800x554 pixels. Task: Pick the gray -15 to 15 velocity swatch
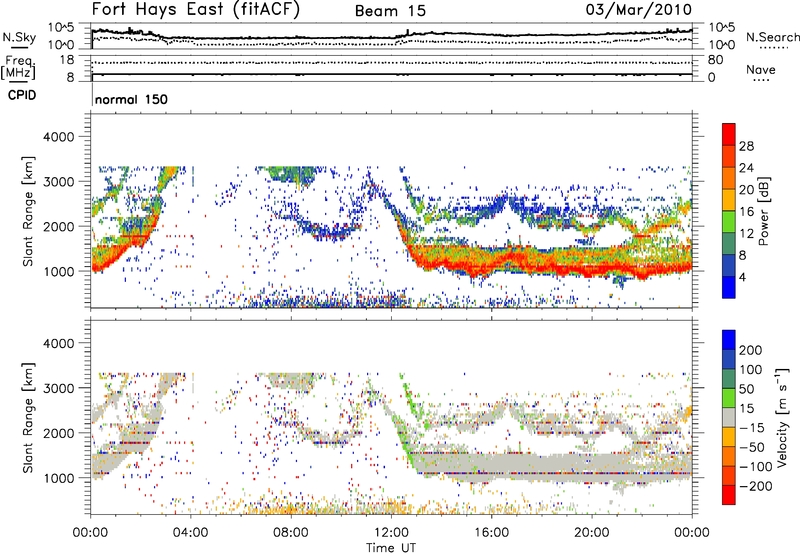pyautogui.click(x=729, y=418)
